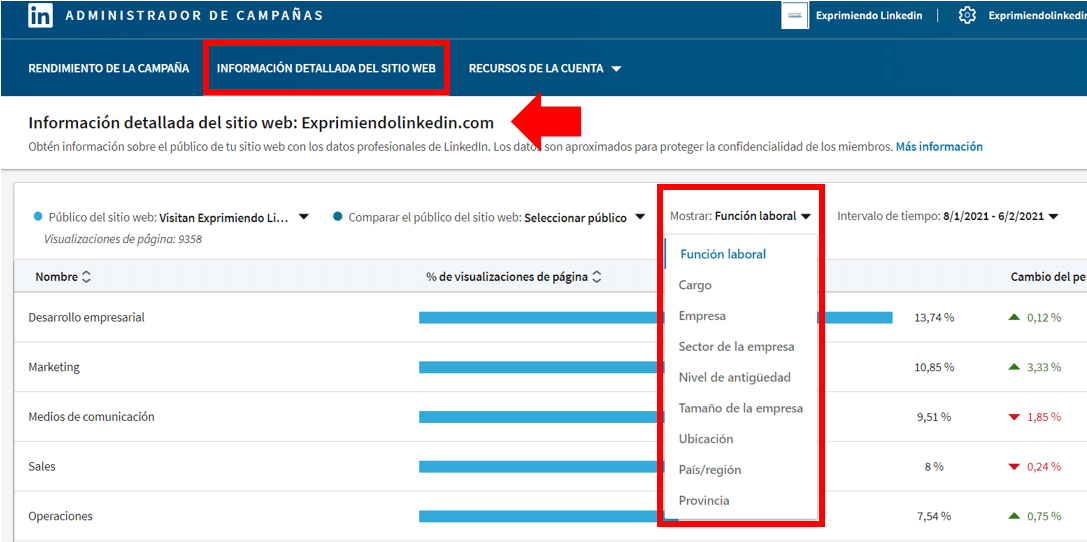Image resolution: width=1087 pixels, height=542 pixels.
Task: Select Nivel de antigüedad option
Action: click(x=735, y=378)
